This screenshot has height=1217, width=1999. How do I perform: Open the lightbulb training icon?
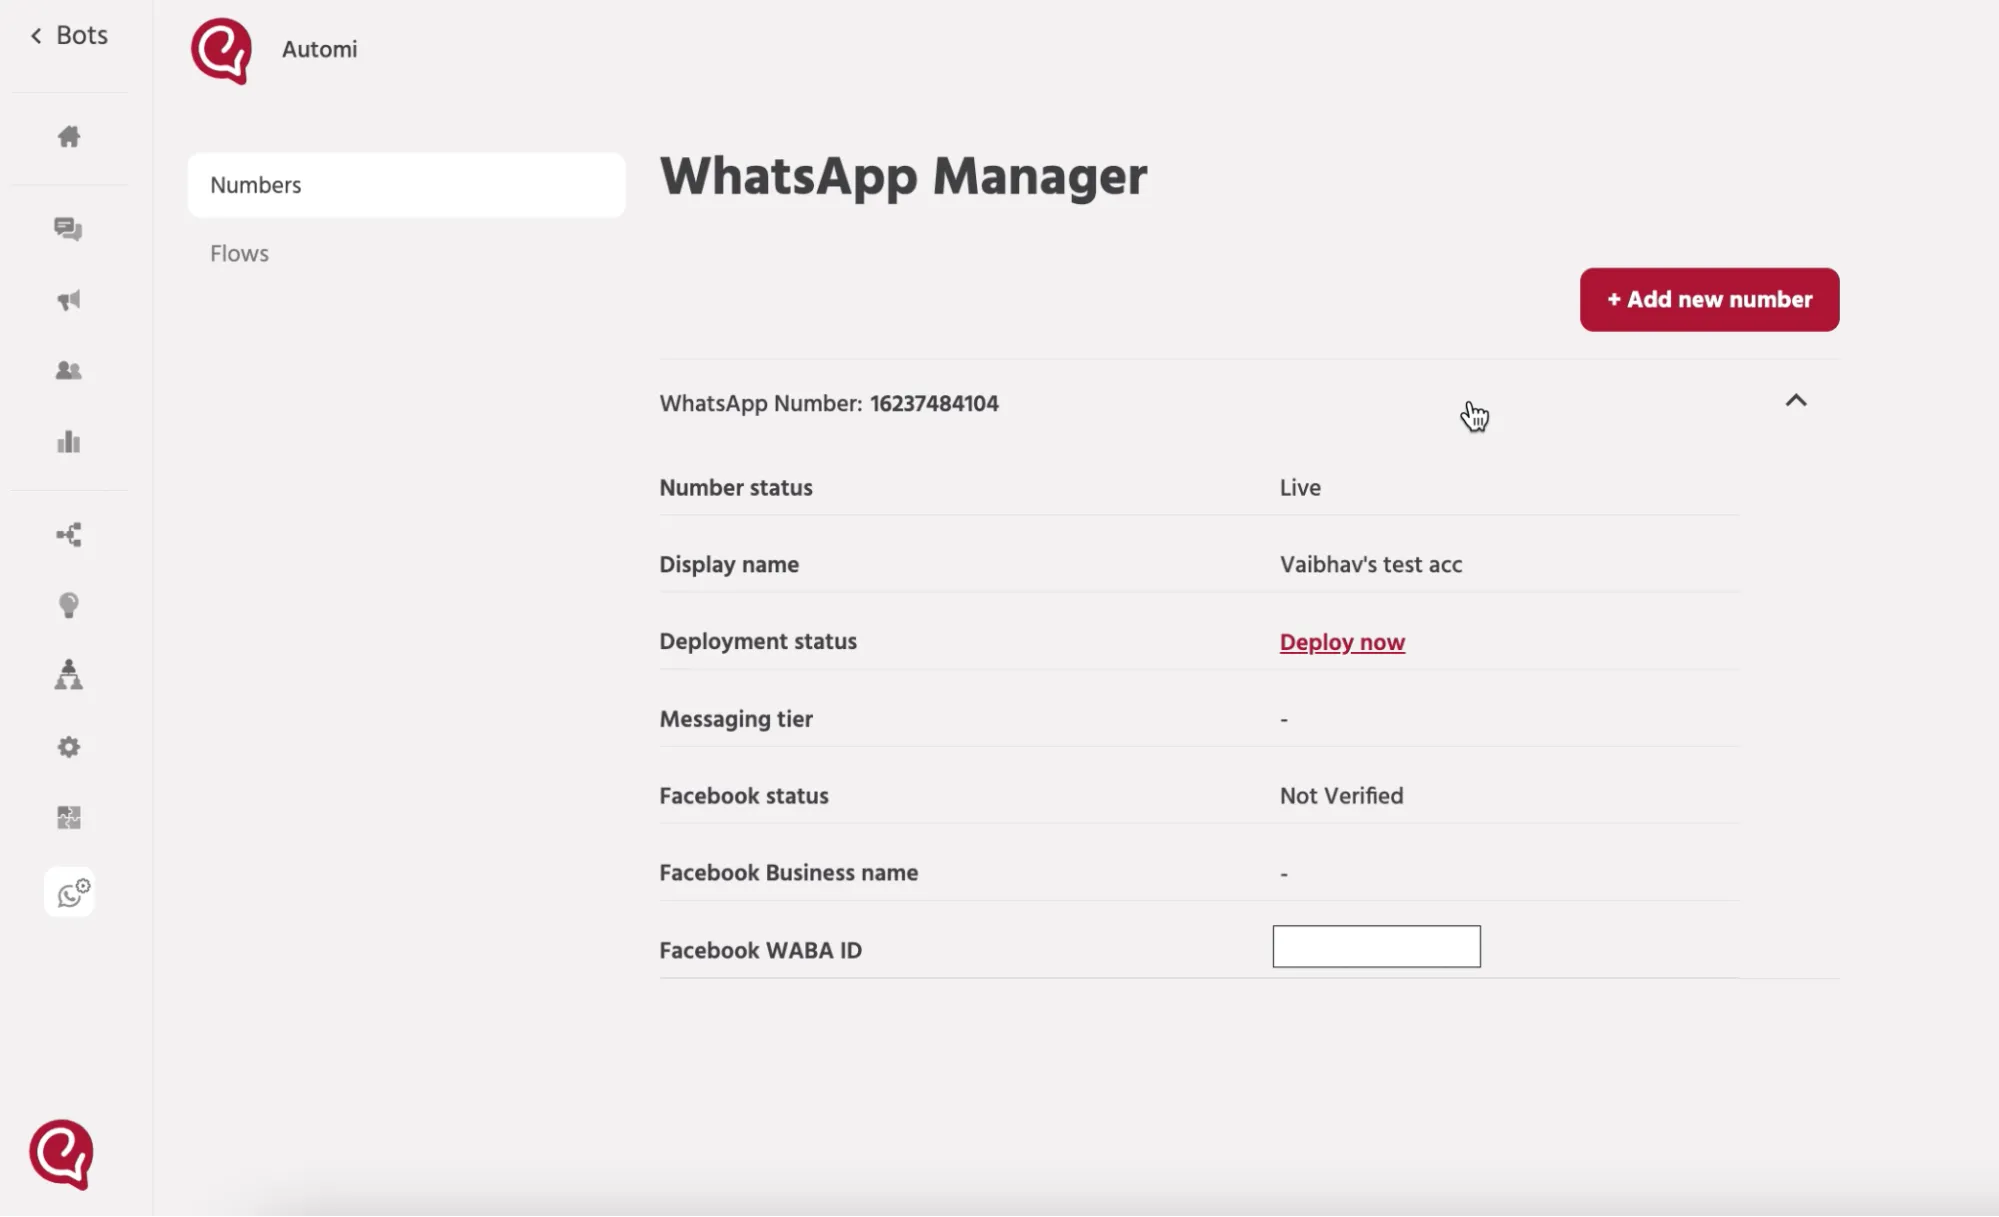point(69,605)
